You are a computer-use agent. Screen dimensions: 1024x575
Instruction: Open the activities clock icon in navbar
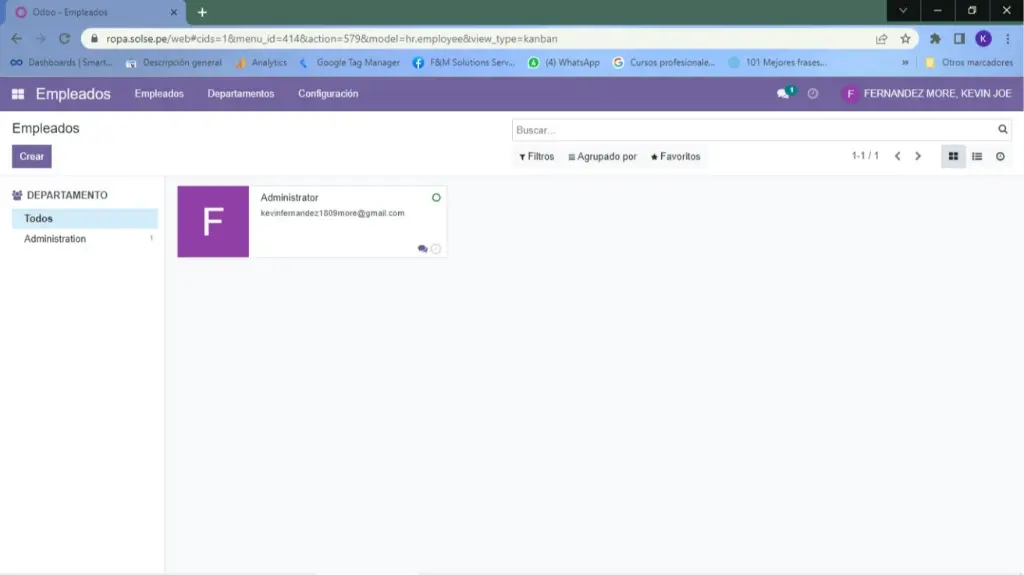[813, 94]
